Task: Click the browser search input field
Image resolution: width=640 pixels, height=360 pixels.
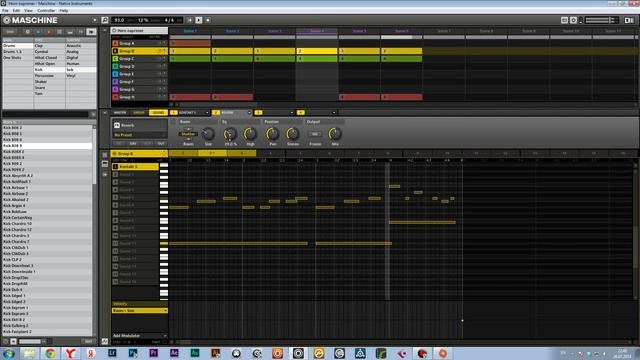Action: [45, 115]
